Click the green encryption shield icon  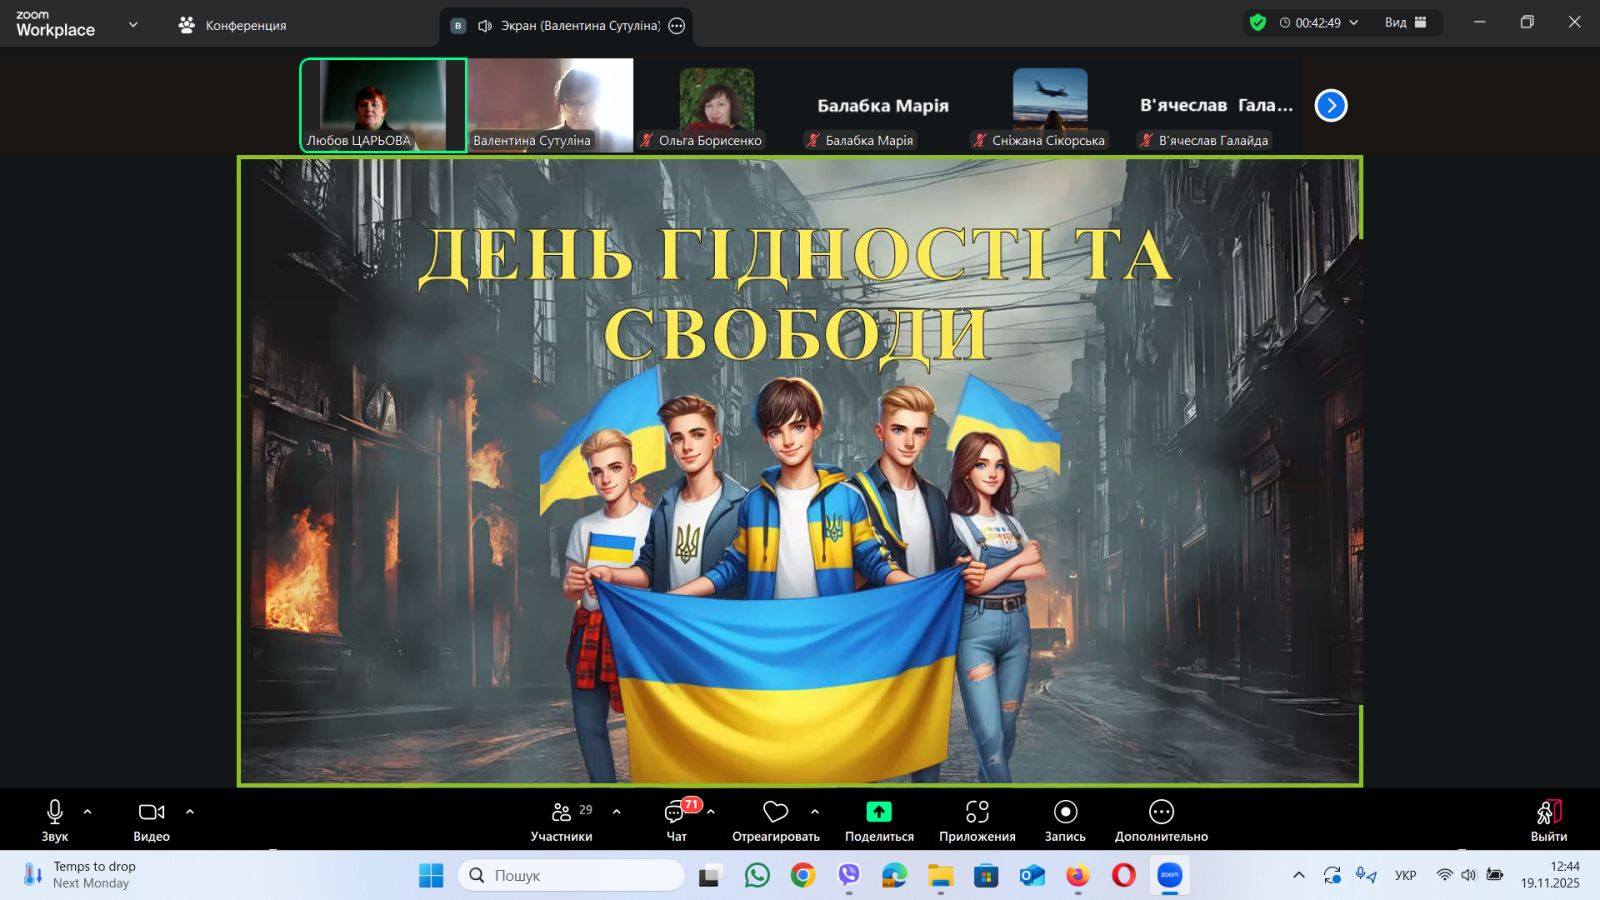click(x=1258, y=23)
